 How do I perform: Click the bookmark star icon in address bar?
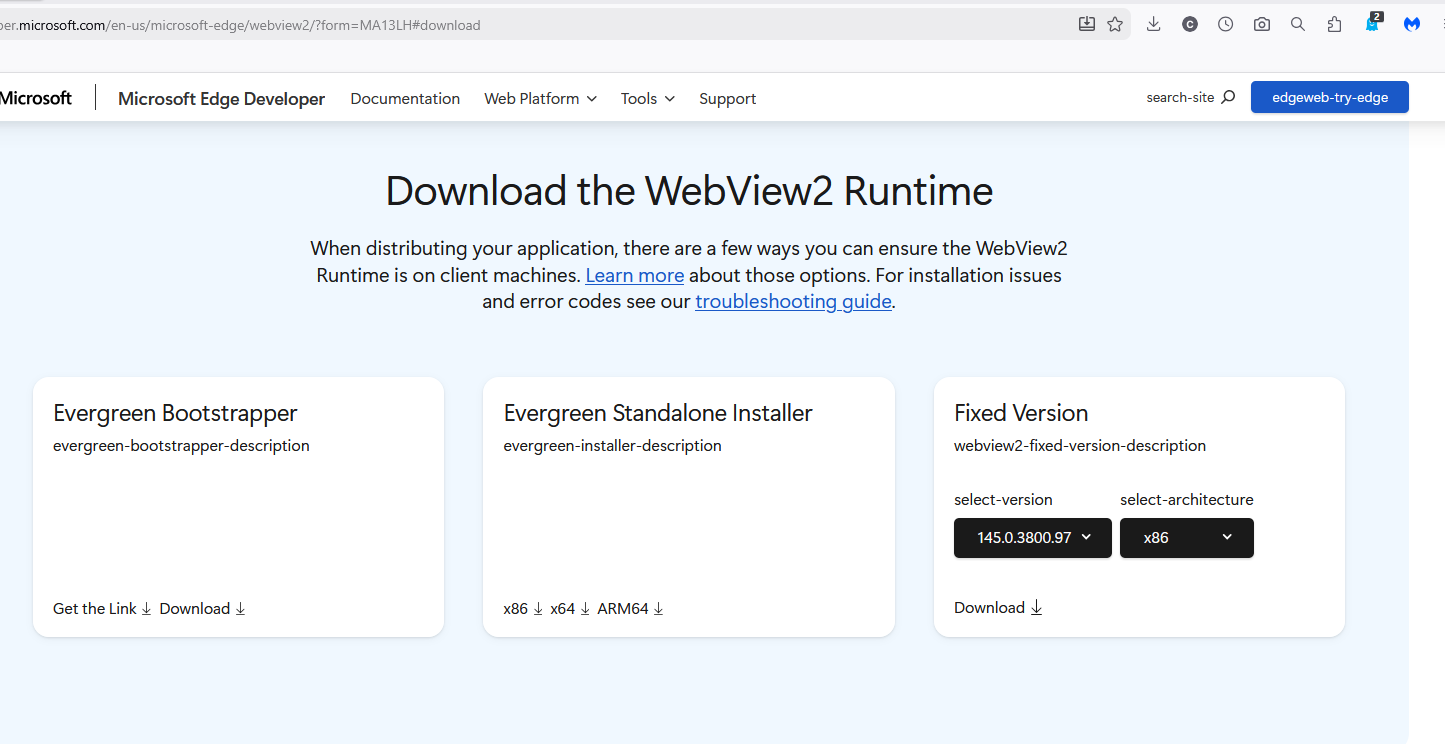(1115, 25)
